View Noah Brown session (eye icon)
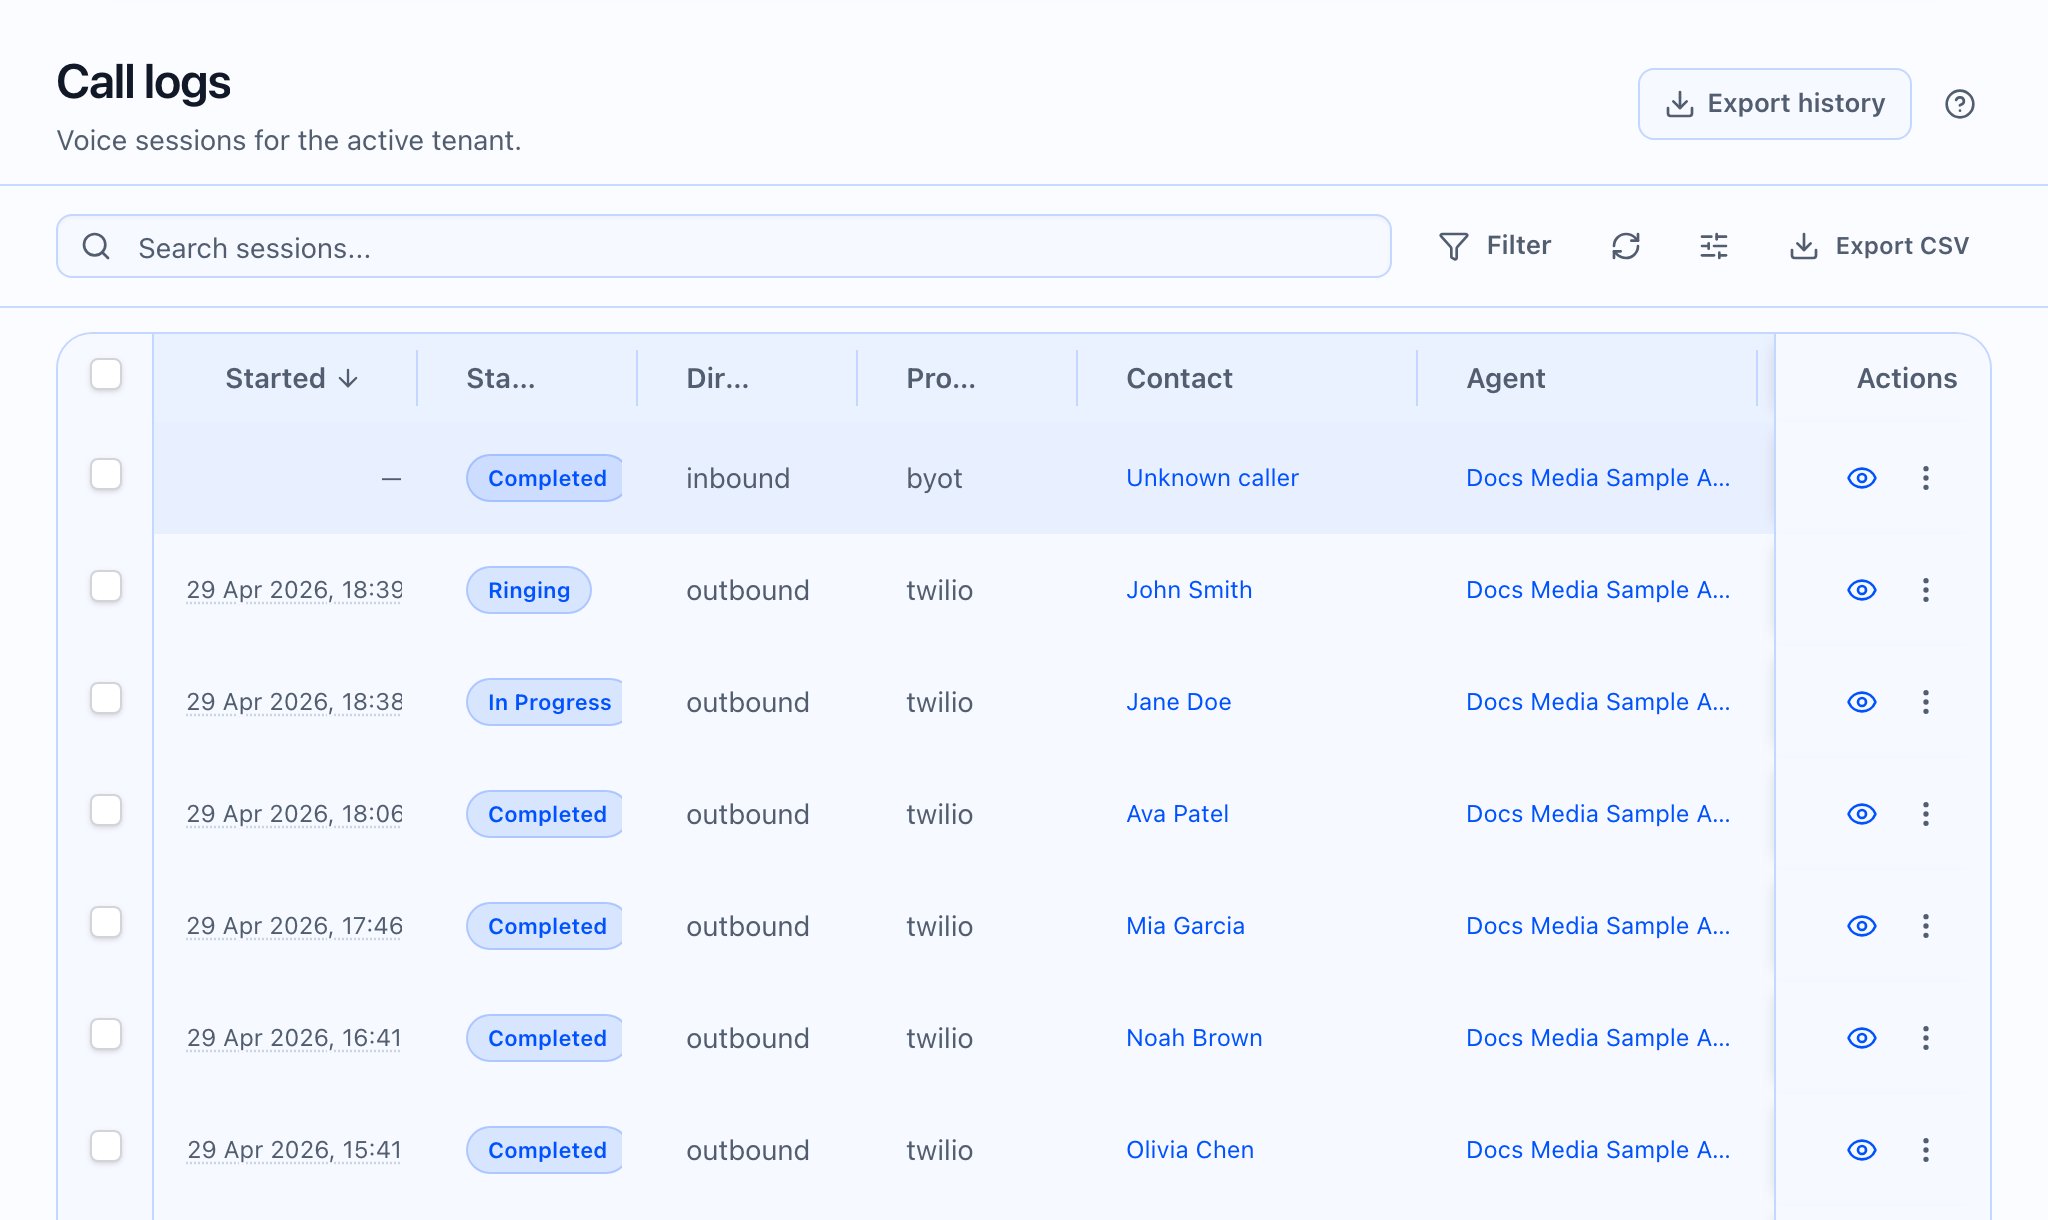2048x1220 pixels. [x=1861, y=1038]
